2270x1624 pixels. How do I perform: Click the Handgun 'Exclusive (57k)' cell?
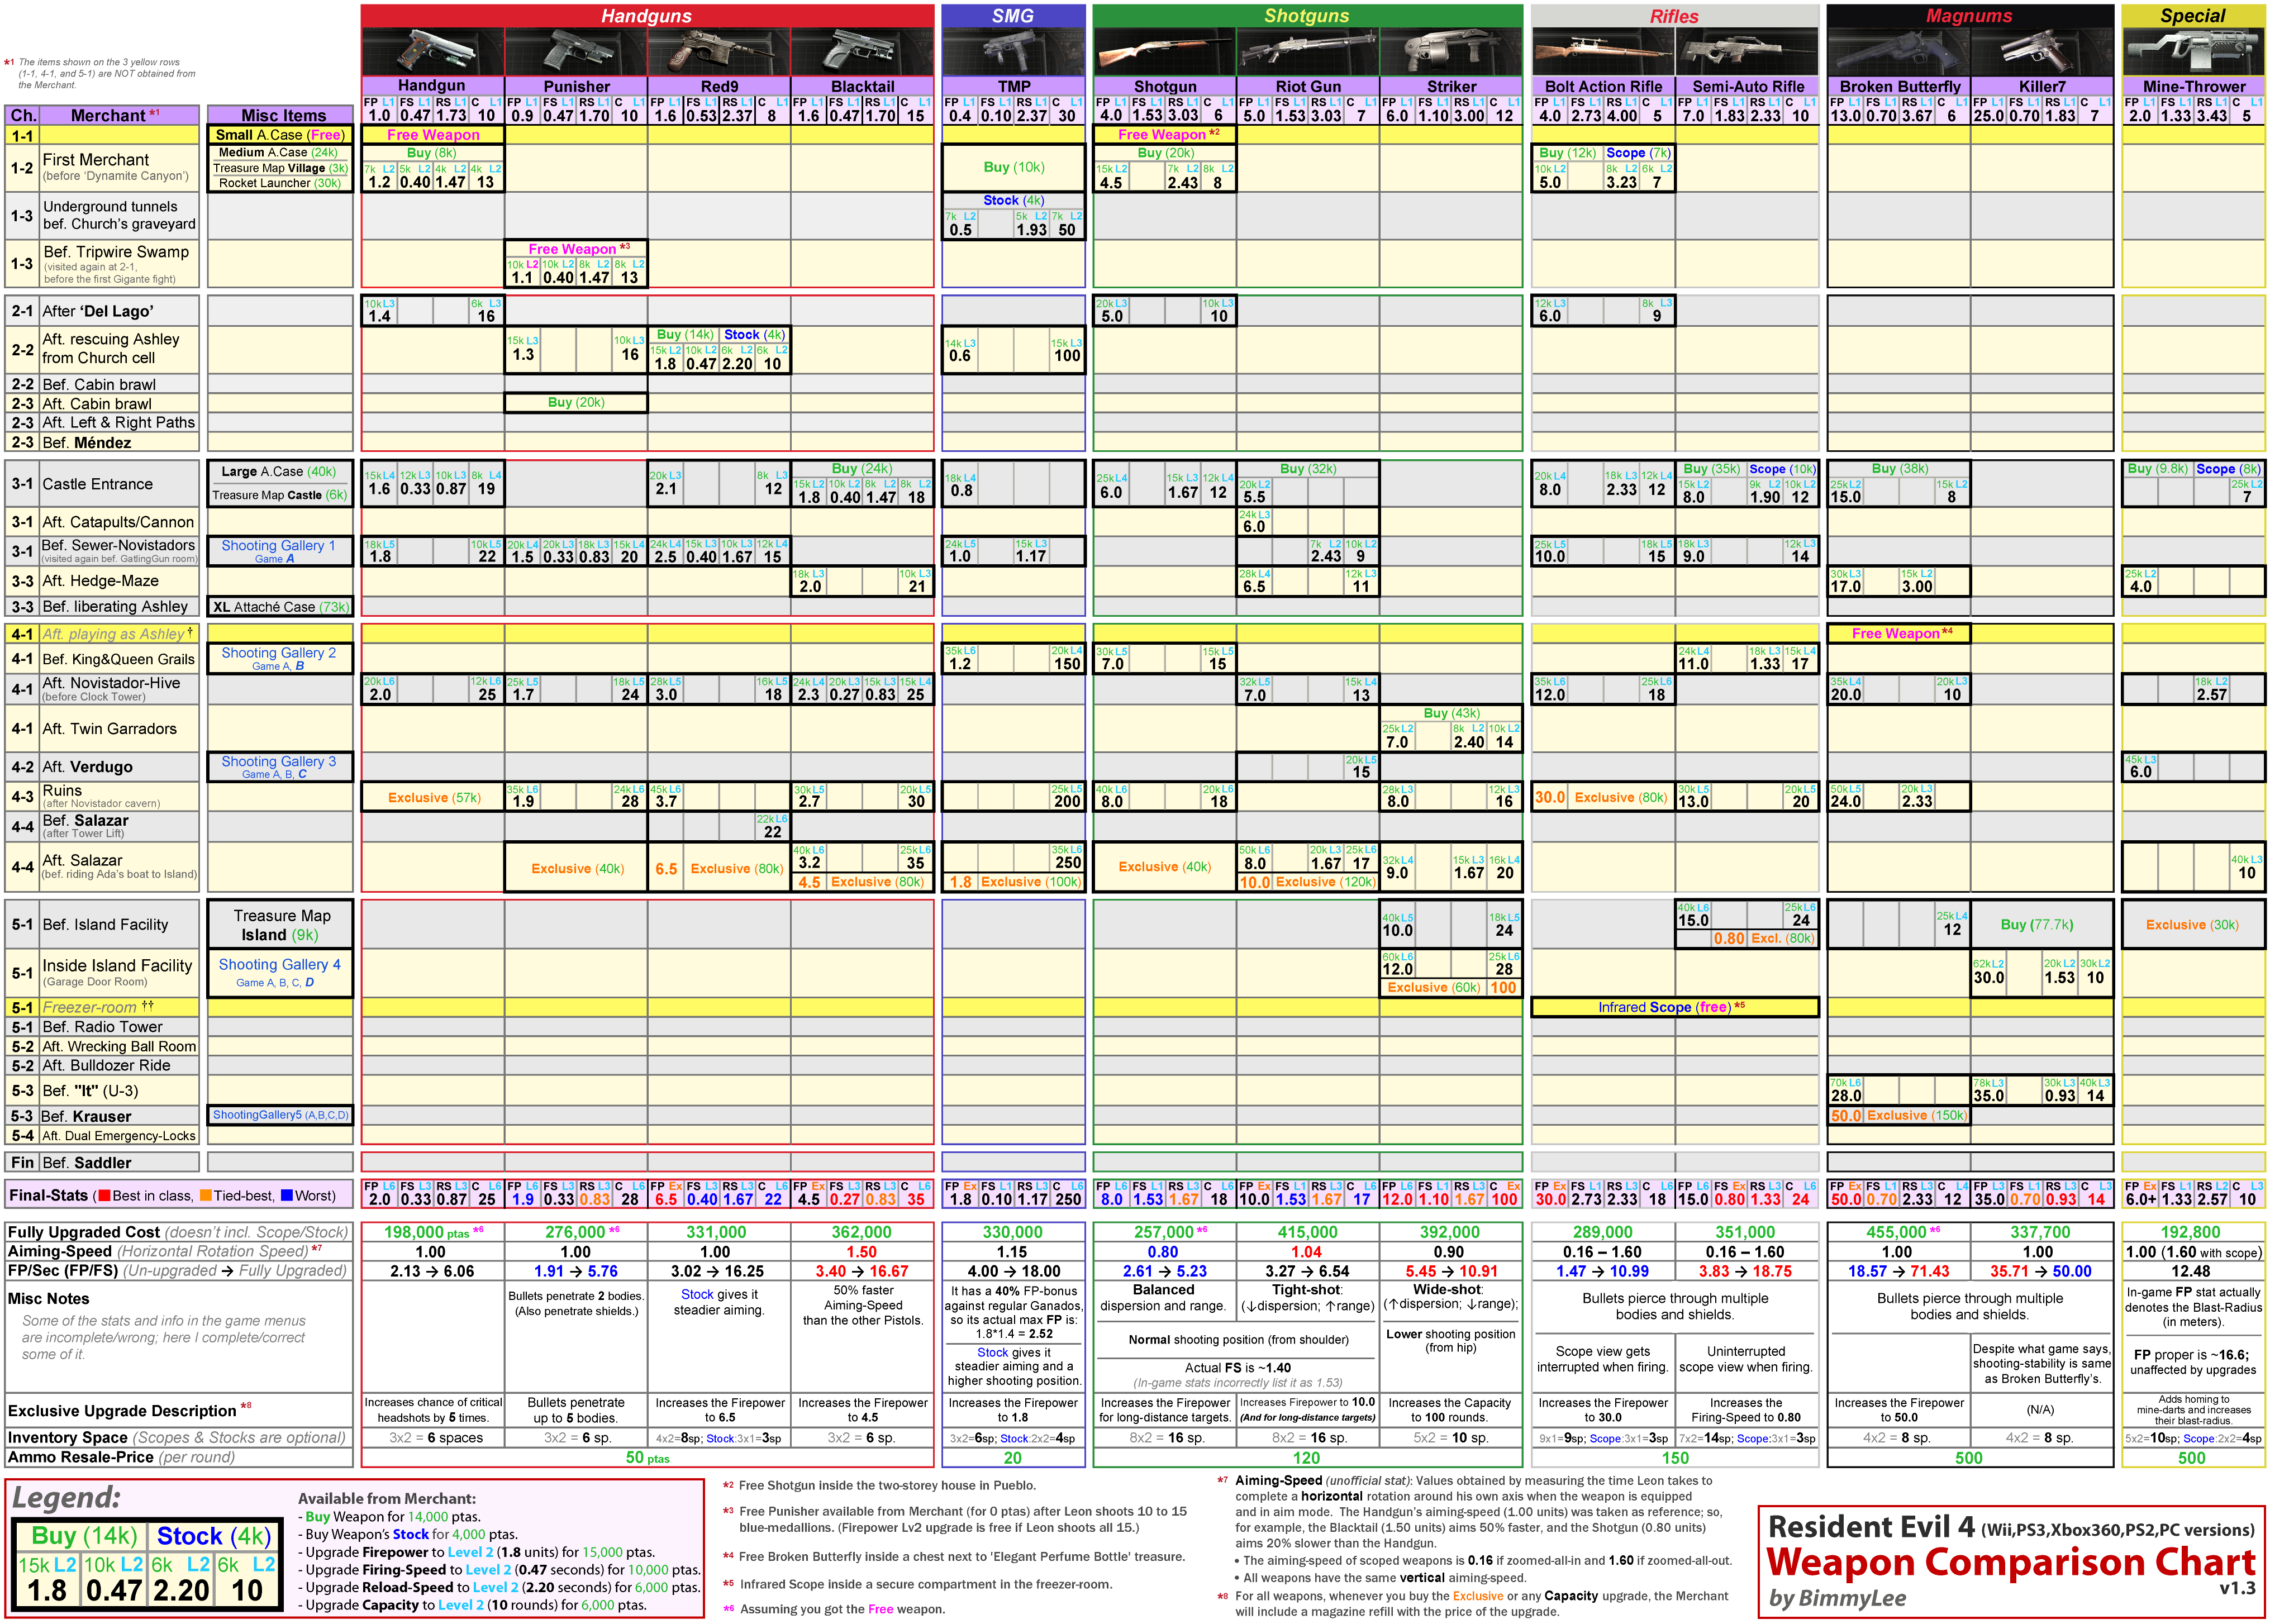coord(433,798)
